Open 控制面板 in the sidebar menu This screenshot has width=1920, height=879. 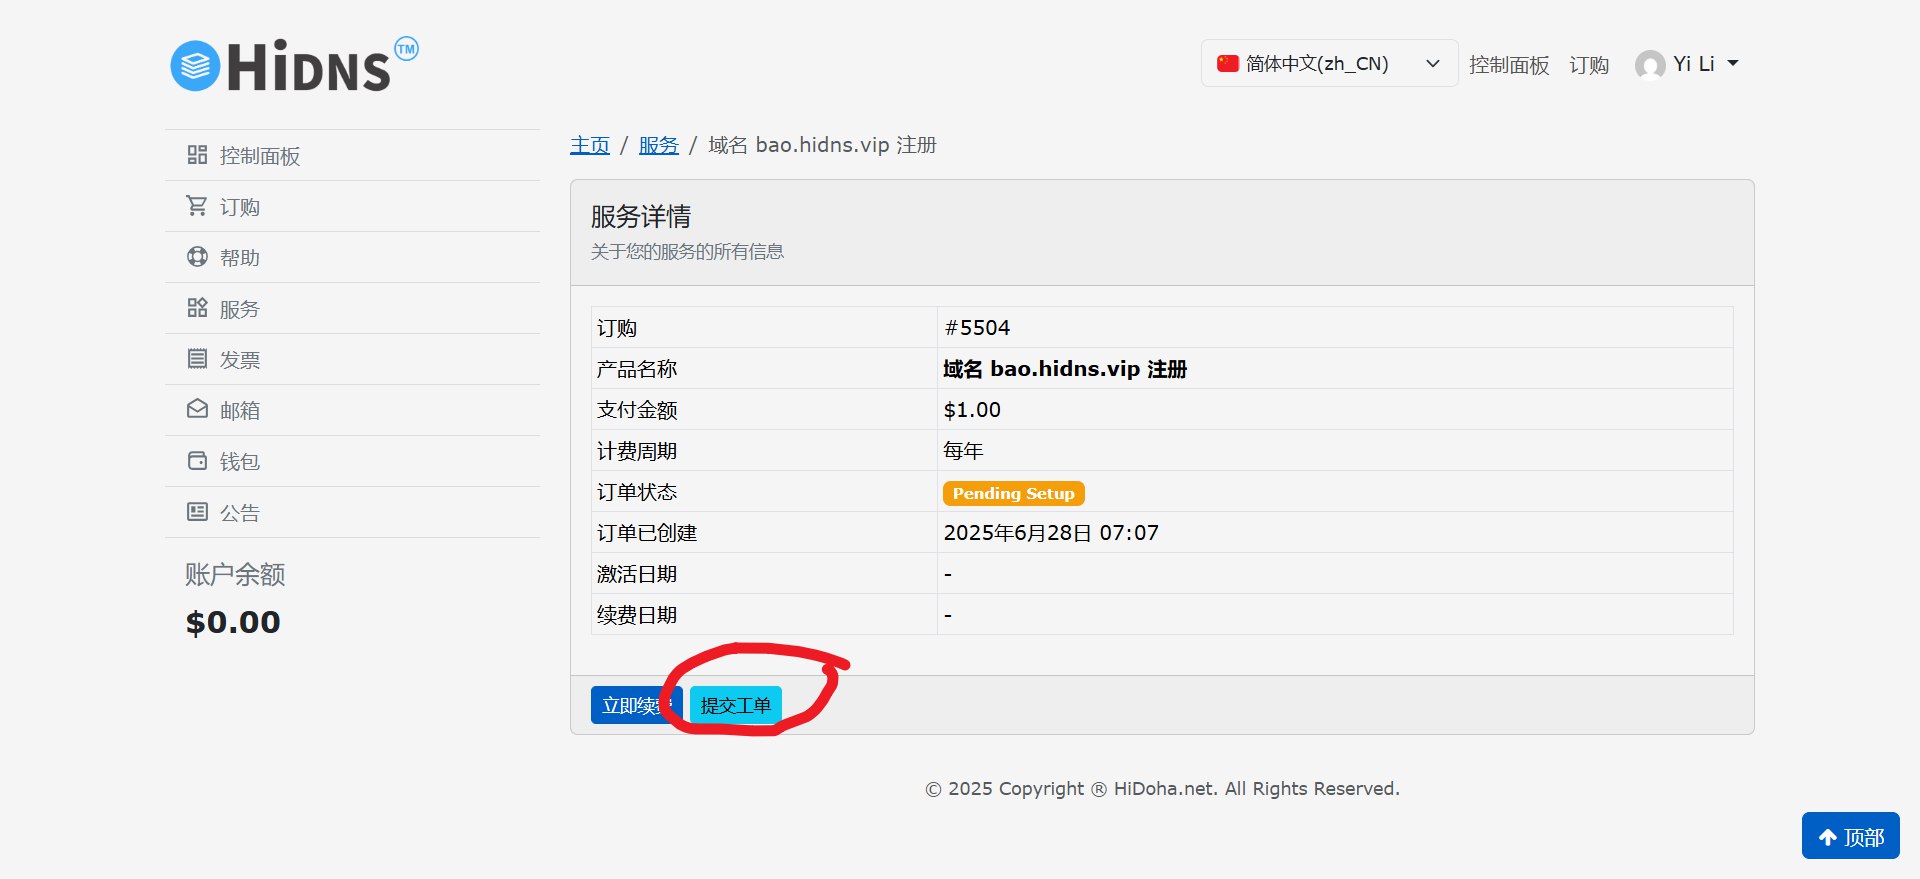click(352, 155)
